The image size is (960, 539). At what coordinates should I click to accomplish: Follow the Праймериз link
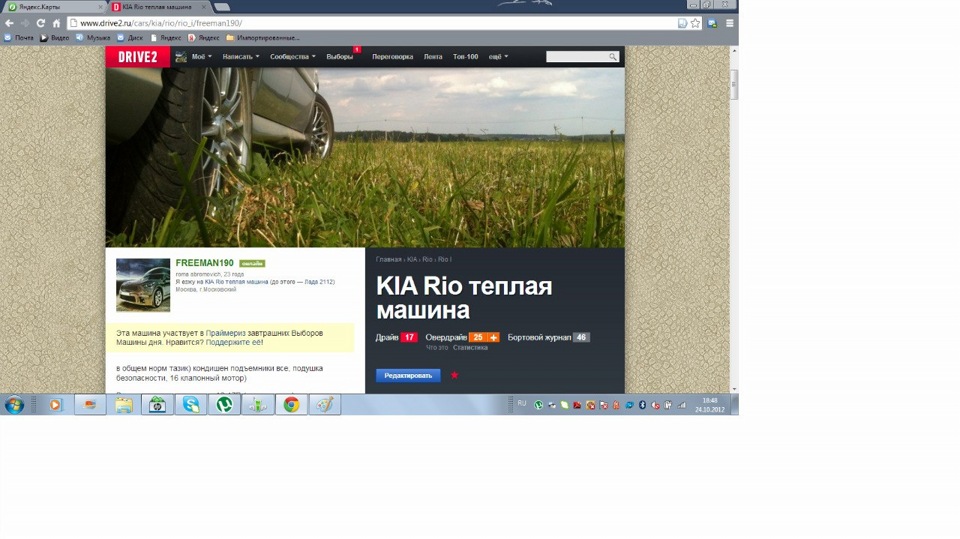click(x=225, y=333)
